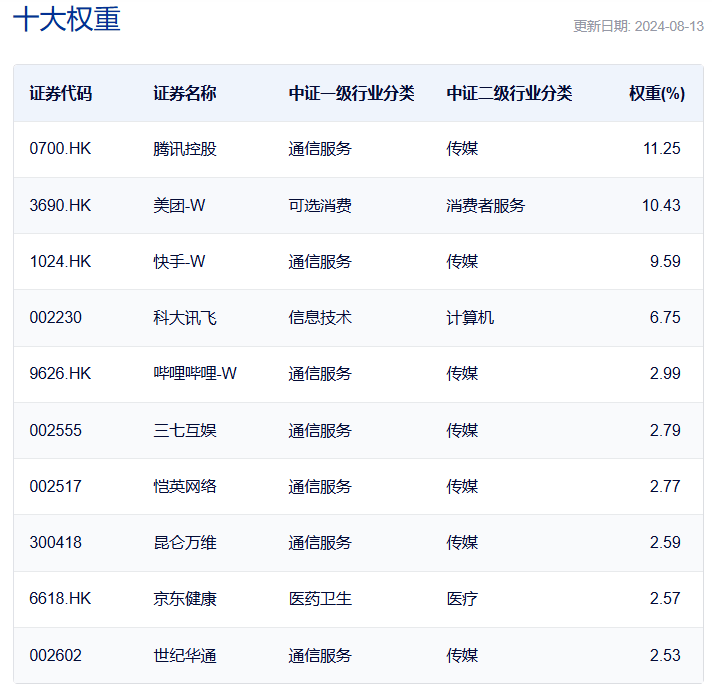
Task: Click weight value 2.77
Action: coord(665,487)
